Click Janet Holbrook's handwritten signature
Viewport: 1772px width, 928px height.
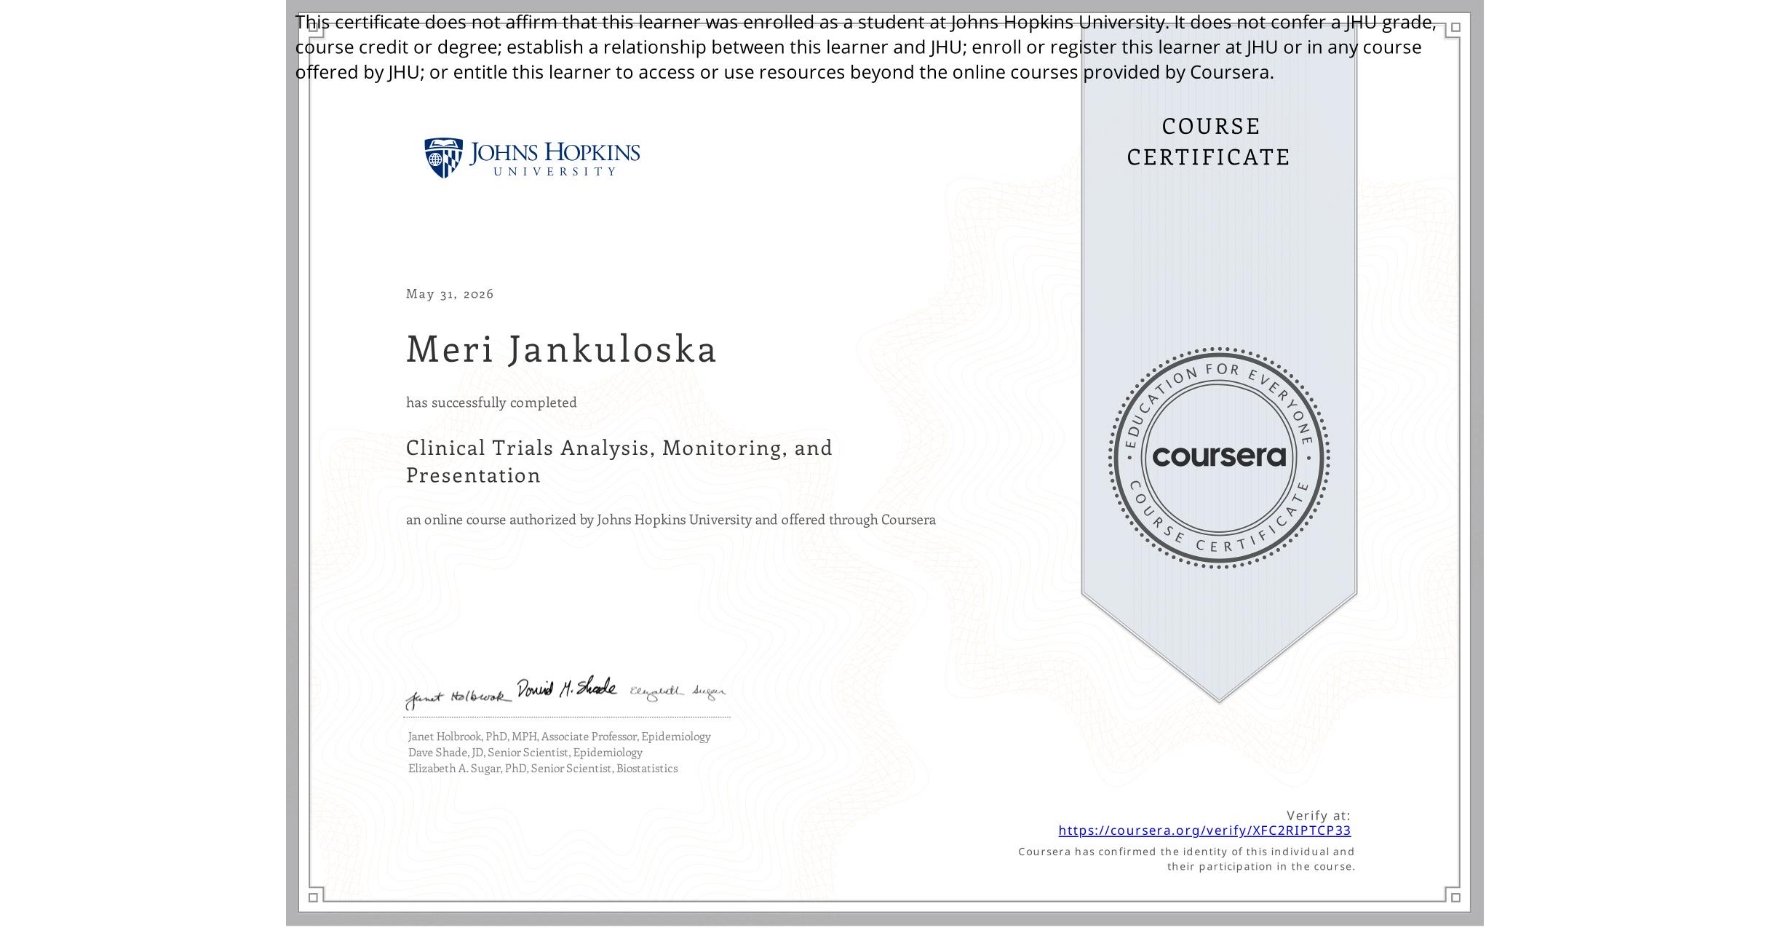point(457,697)
